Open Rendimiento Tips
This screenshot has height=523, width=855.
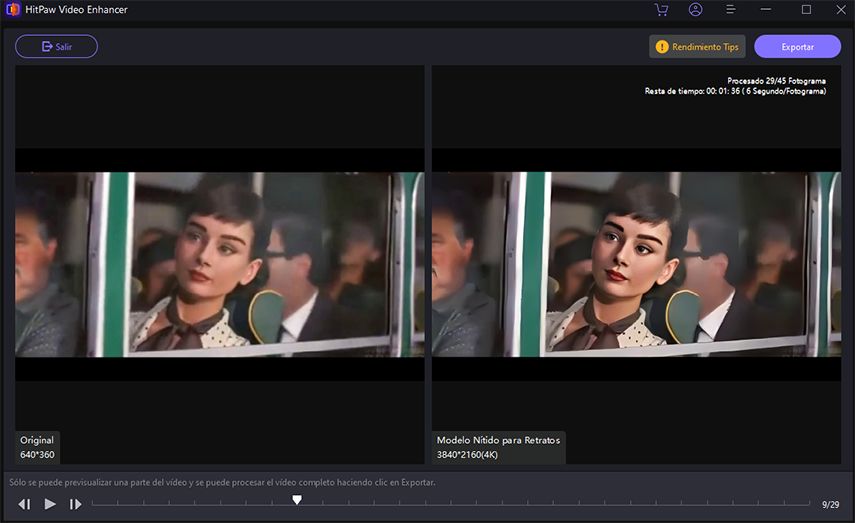click(697, 47)
